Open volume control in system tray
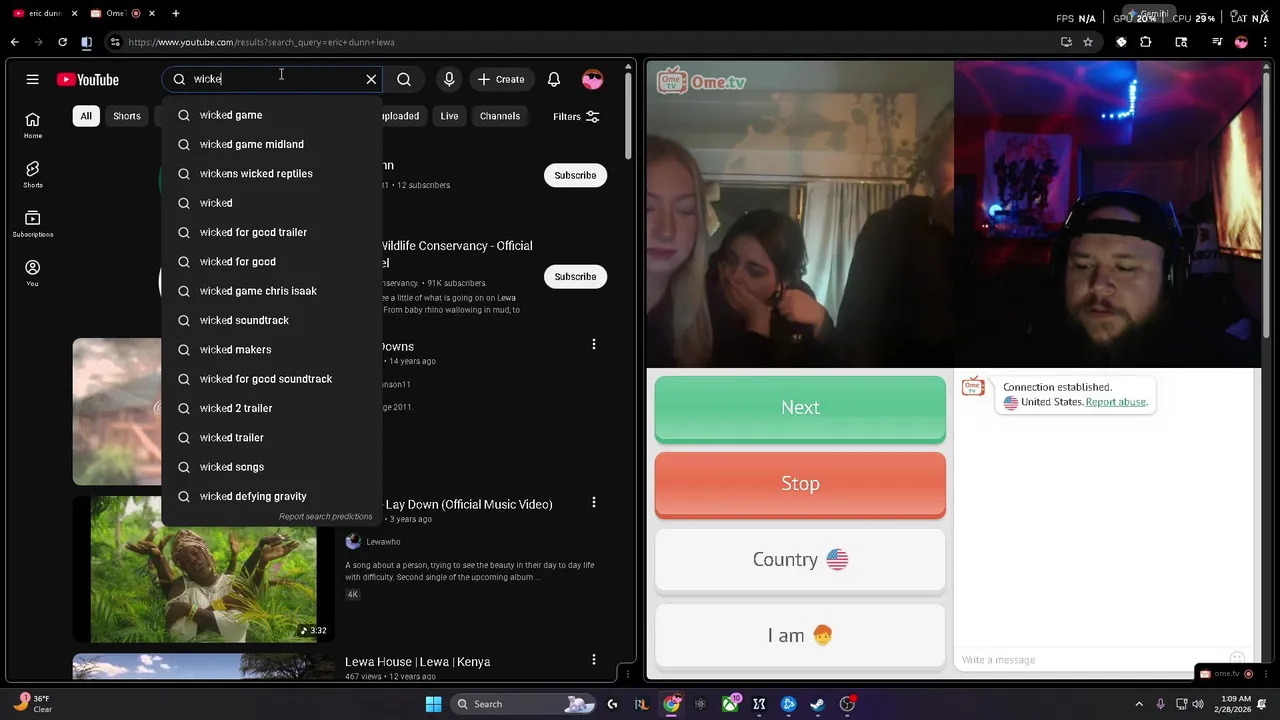1280x720 pixels. click(1198, 704)
